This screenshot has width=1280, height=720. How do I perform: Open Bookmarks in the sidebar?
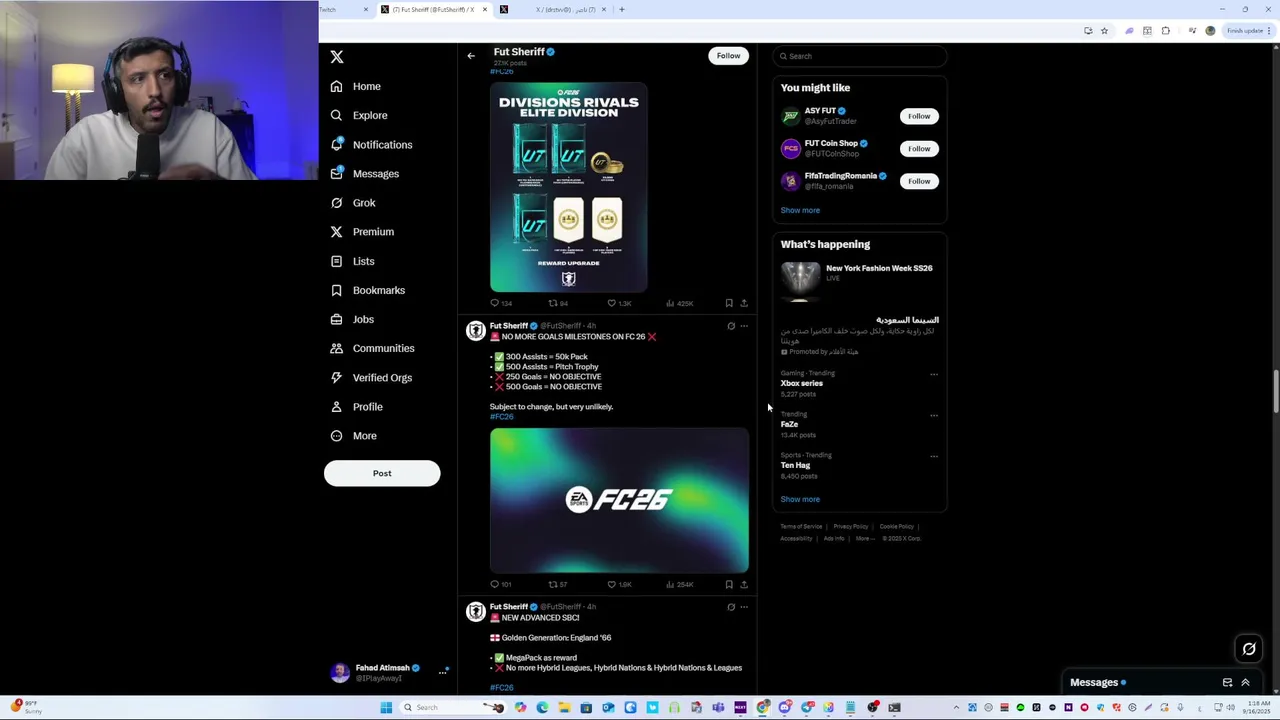click(x=368, y=290)
